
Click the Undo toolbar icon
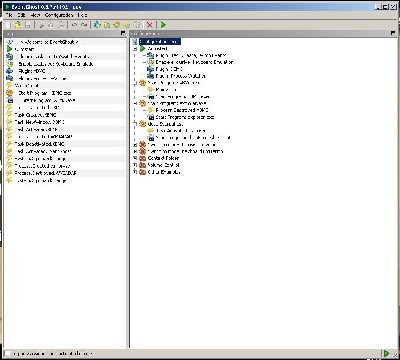tap(74, 25)
